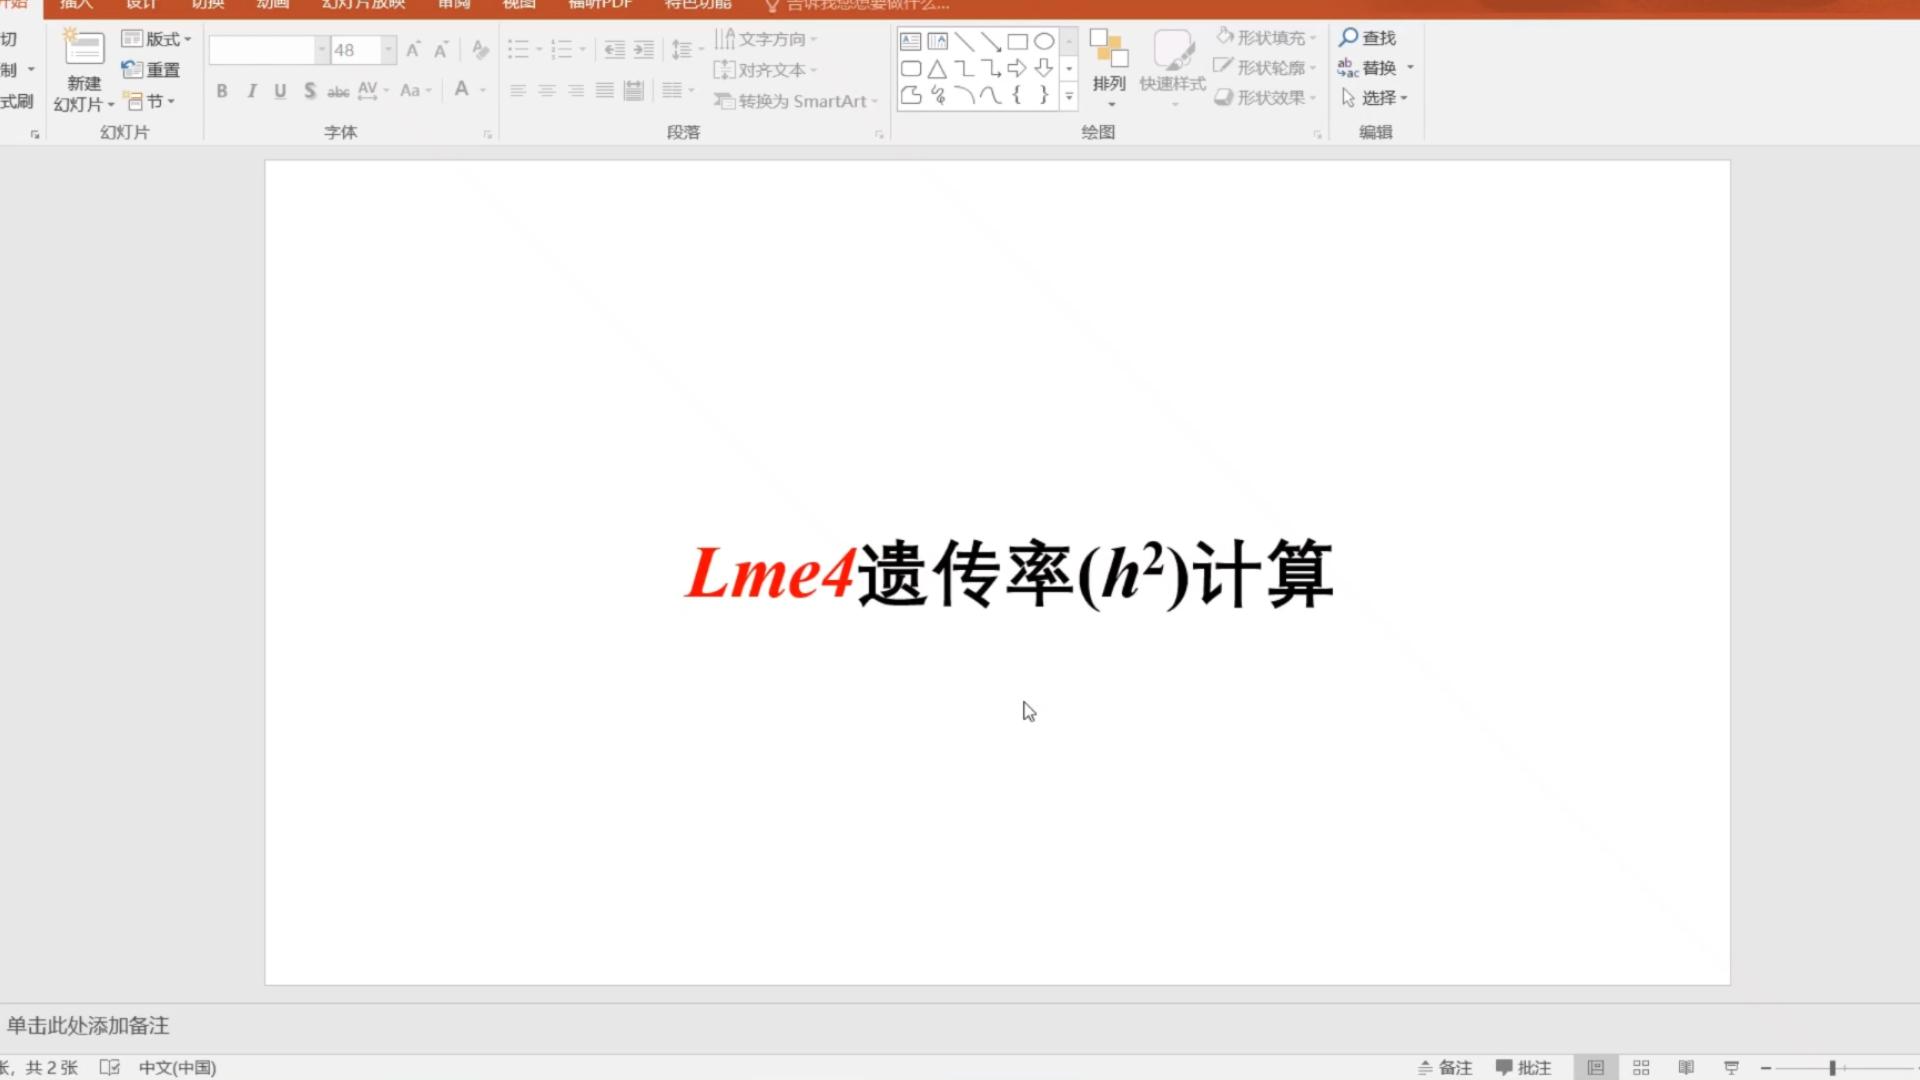This screenshot has height=1080, width=1920.
Task: Open 形状填充 shape fill options
Action: (x=1266, y=37)
